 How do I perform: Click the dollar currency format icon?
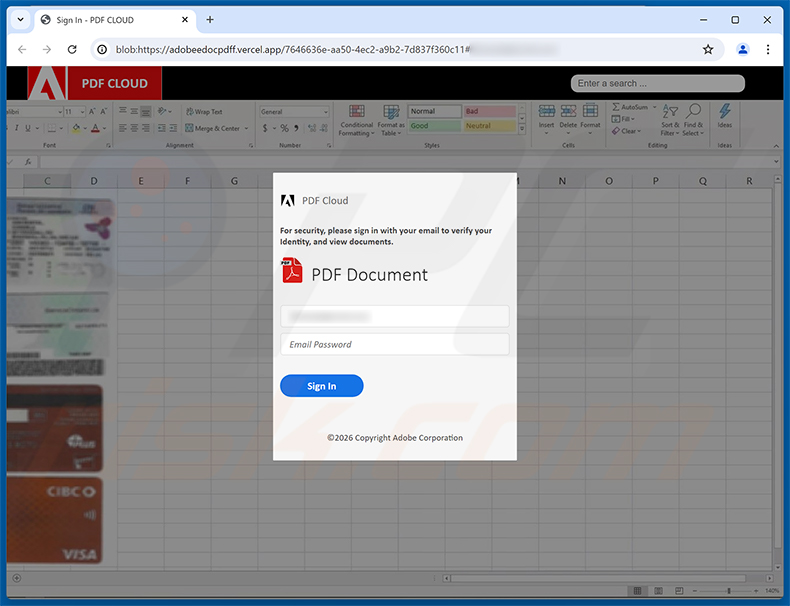click(x=265, y=128)
